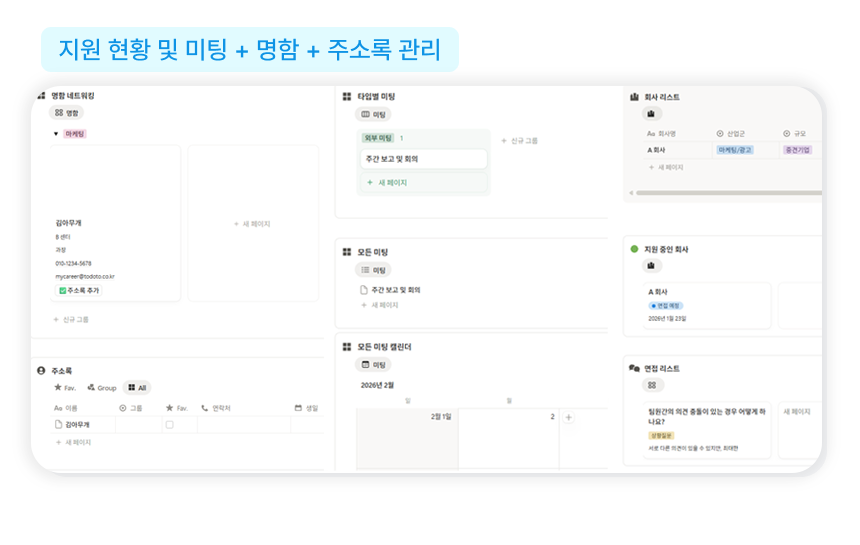This screenshot has height=545, width=860.
Task: Collapse the 마케팅 group triangle
Action: 56,133
